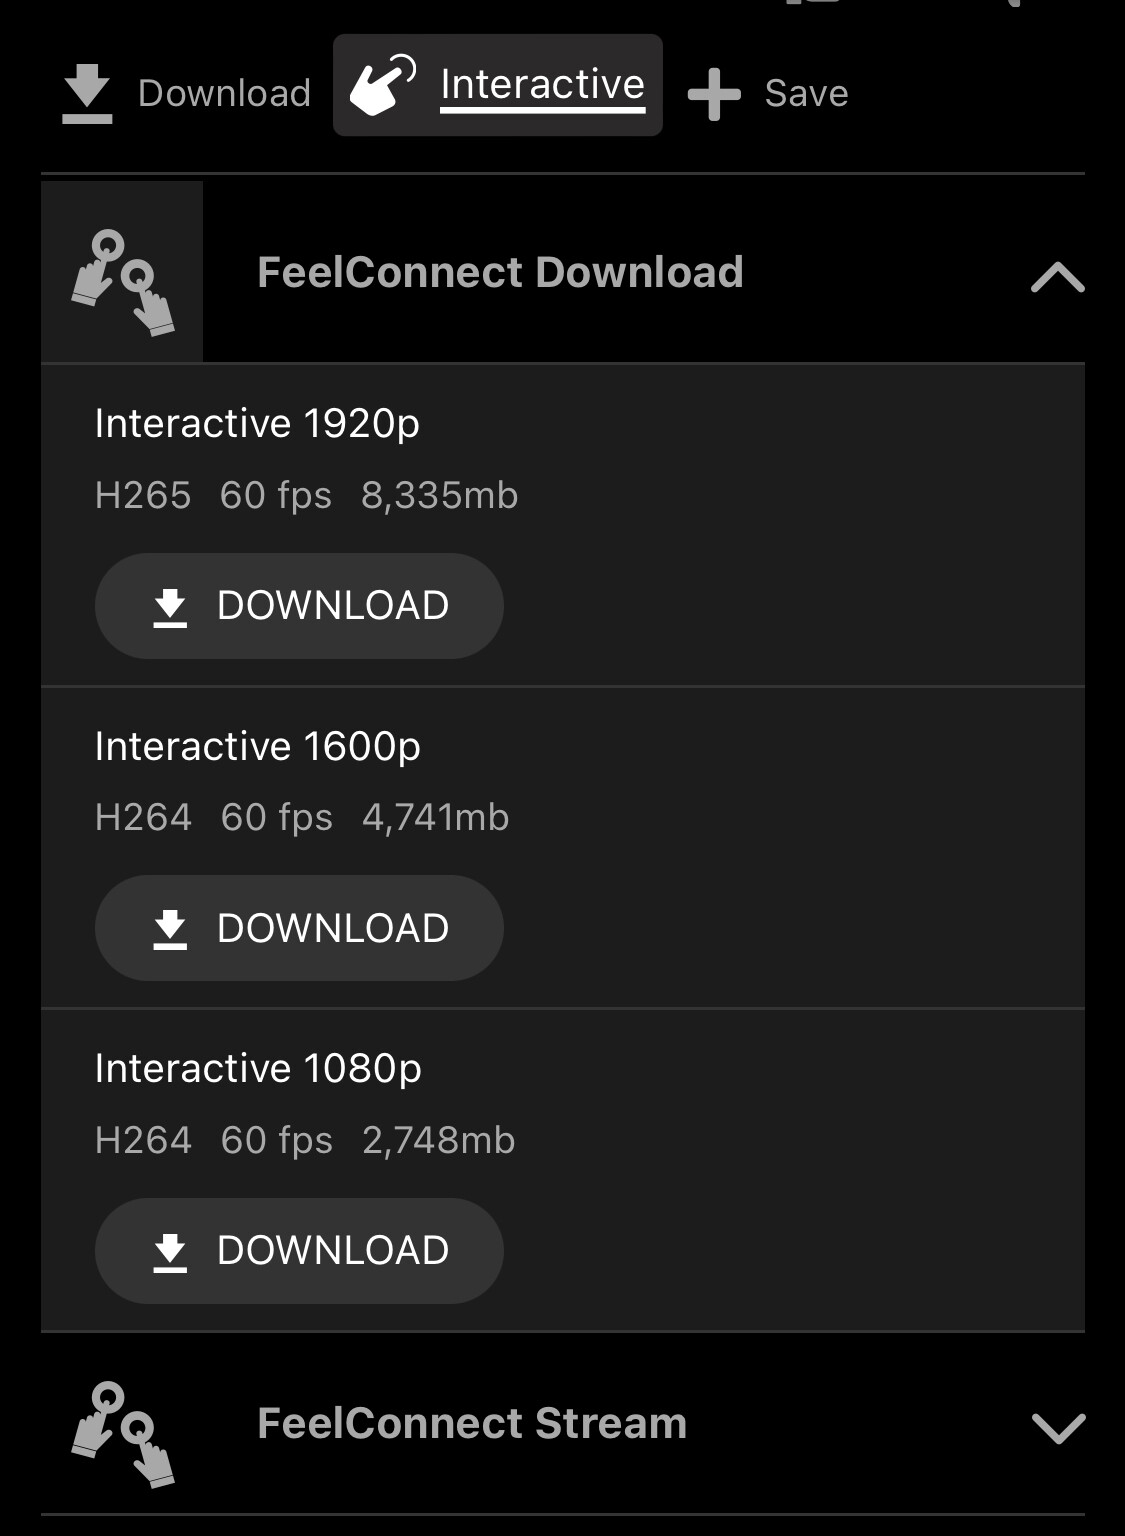
Task: Click the download arrow icon for 1920p
Action: click(x=170, y=606)
